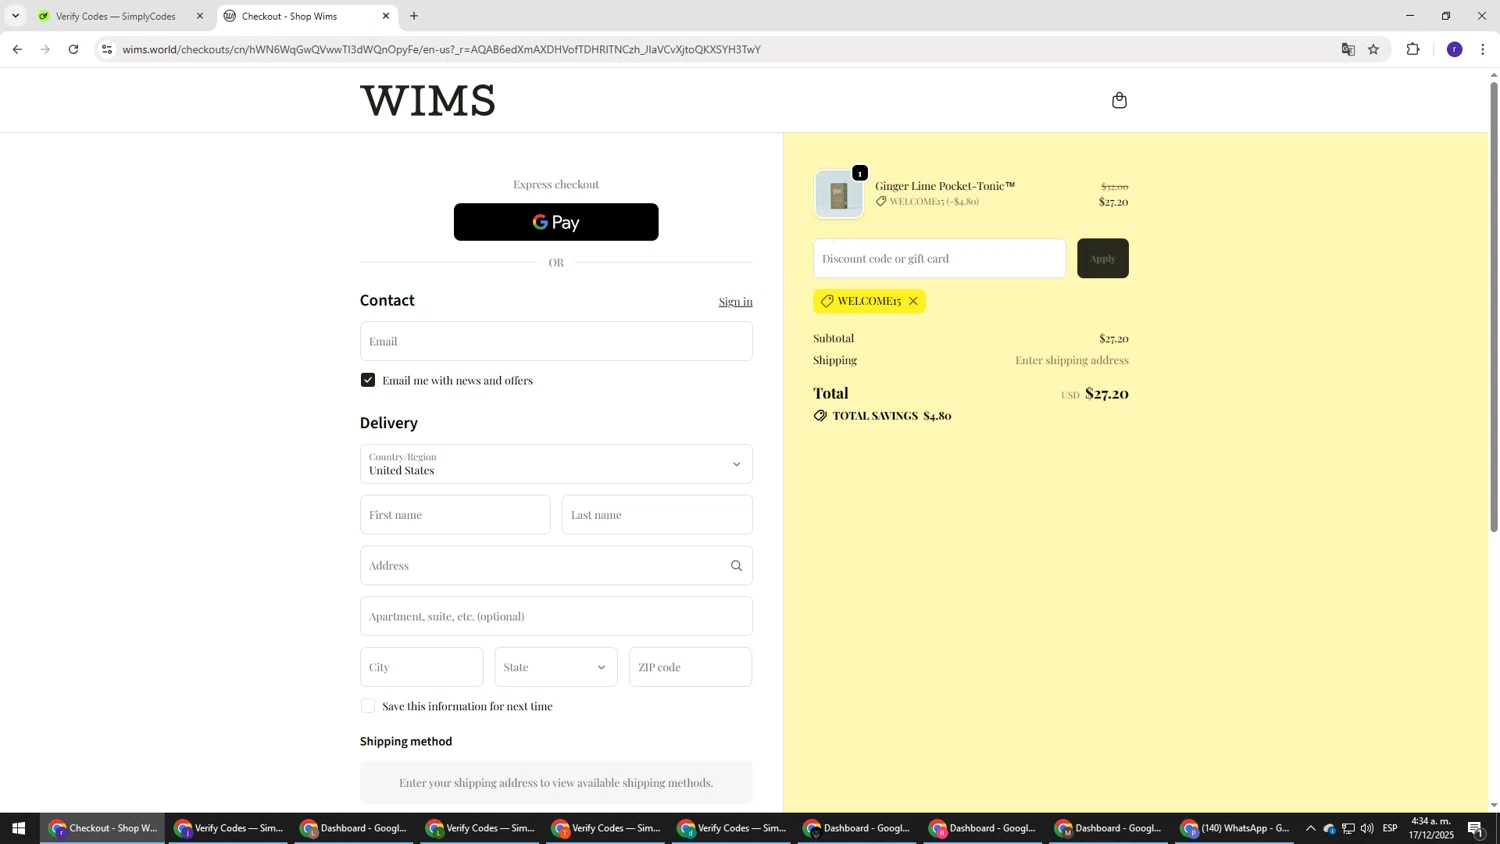
Task: Switch to the Verify Codes — SimplyCodes tab
Action: 116,16
